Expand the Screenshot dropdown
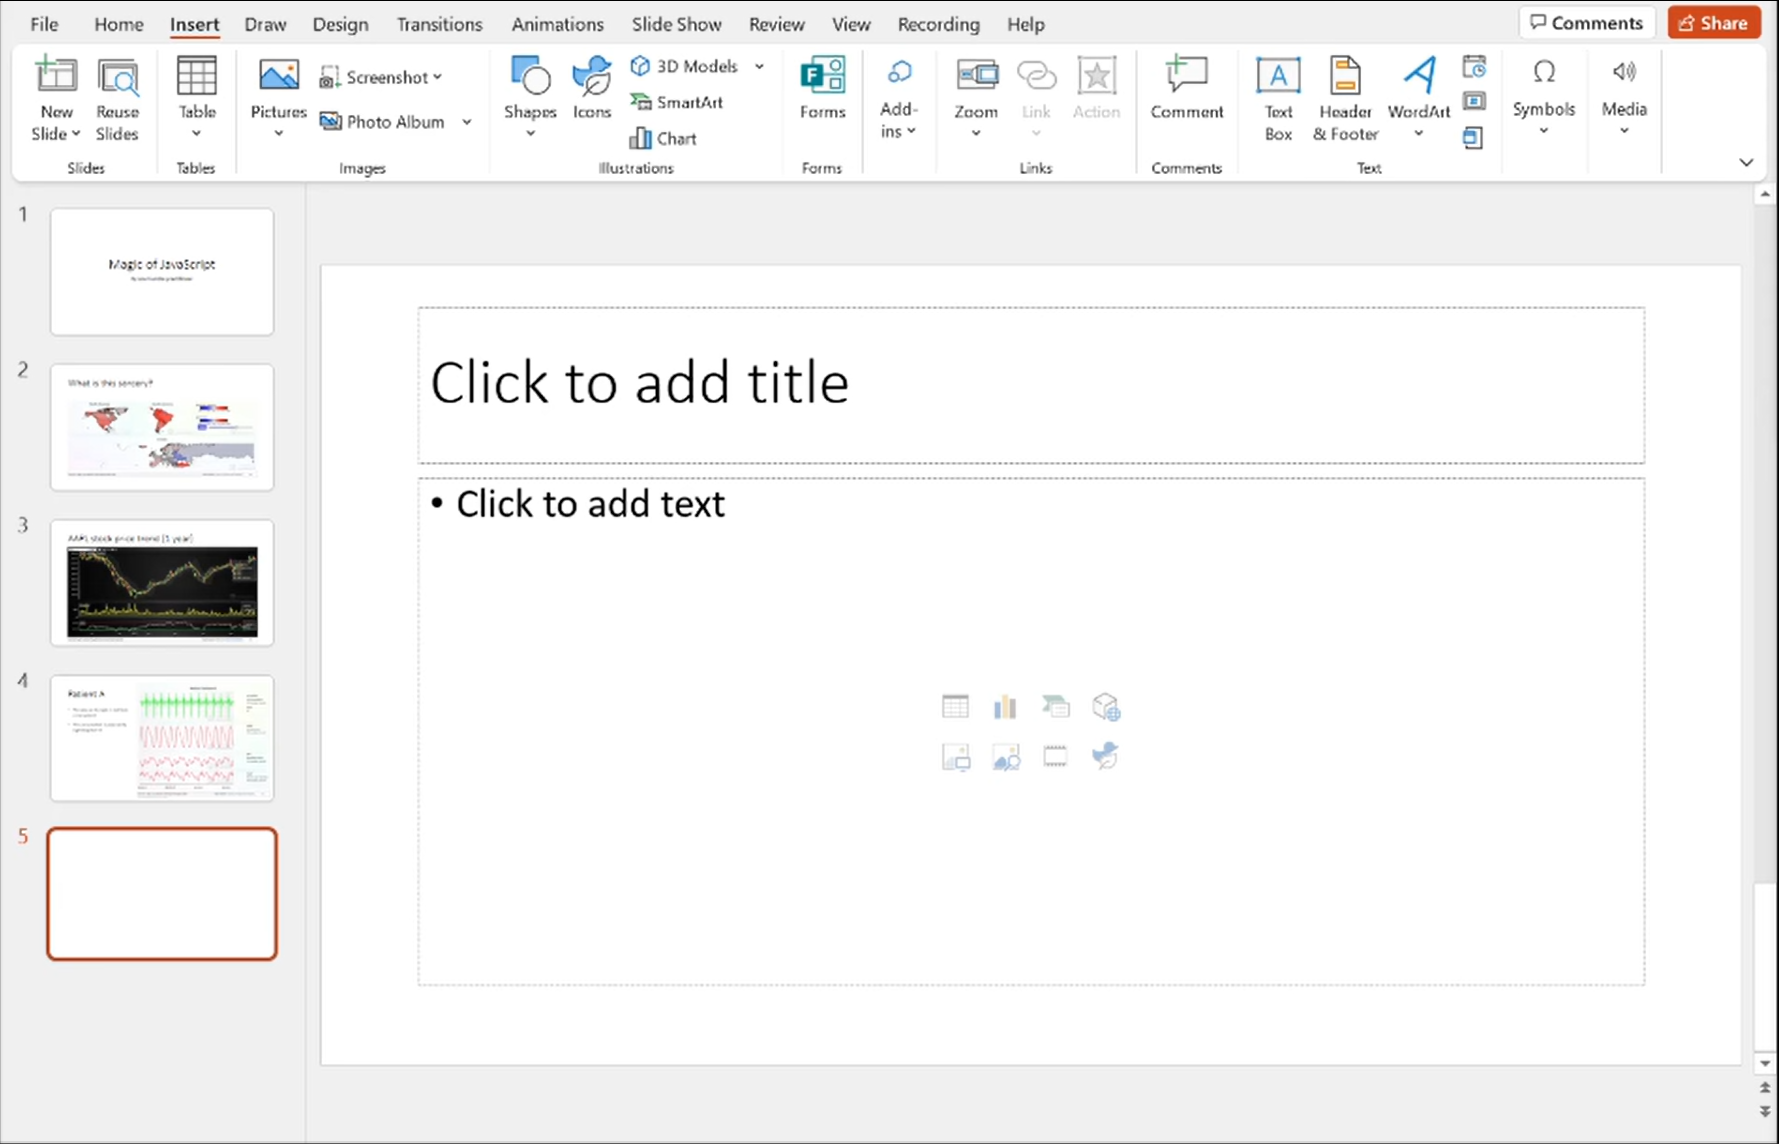This screenshot has height=1144, width=1779. 438,77
